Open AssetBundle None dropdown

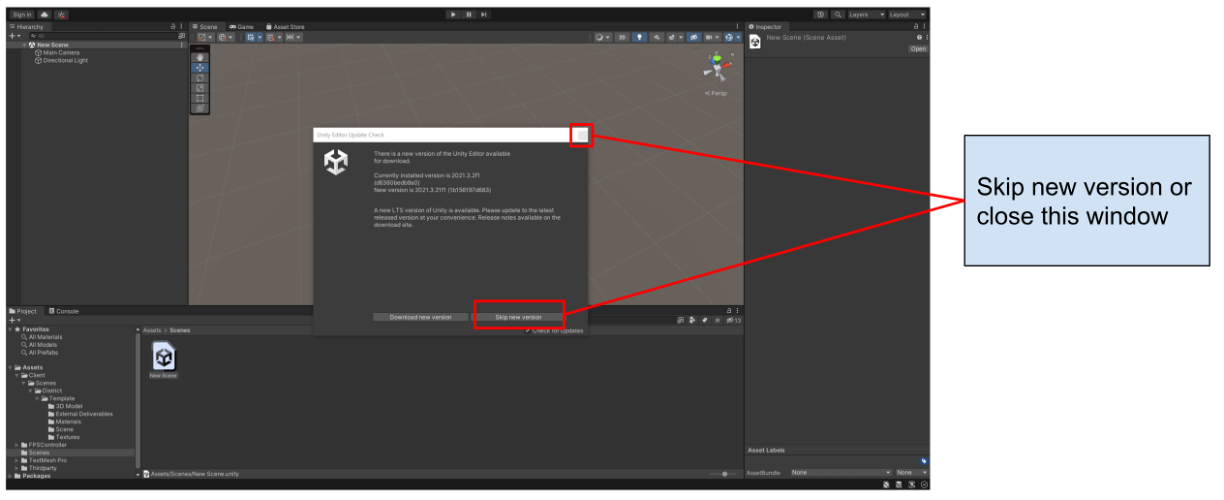[840, 472]
